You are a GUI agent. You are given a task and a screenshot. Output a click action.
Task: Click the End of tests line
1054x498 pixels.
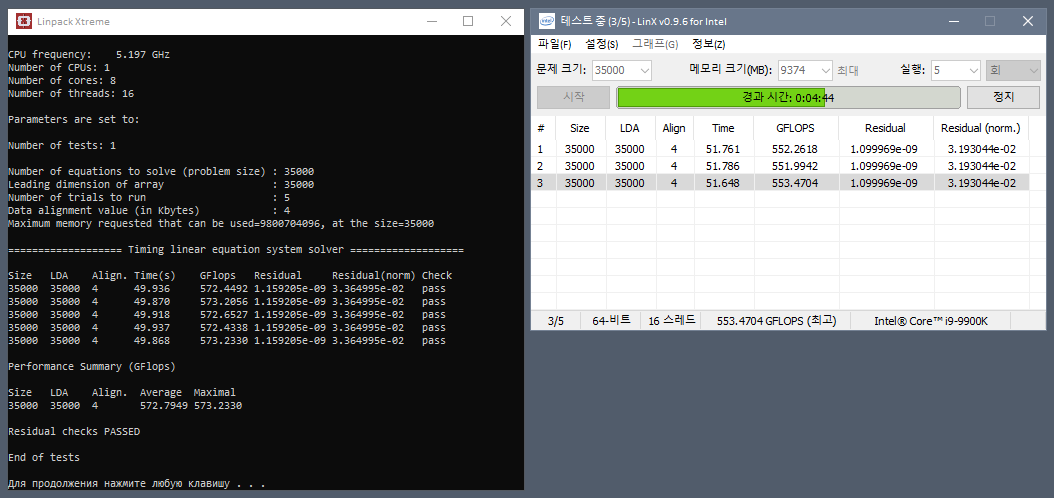click(x=44, y=458)
